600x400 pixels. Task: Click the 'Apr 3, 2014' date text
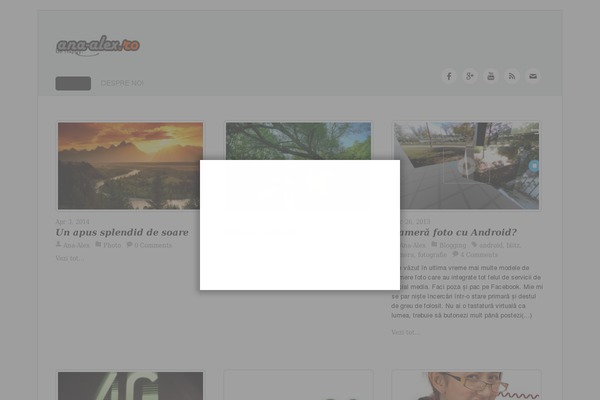coord(72,222)
